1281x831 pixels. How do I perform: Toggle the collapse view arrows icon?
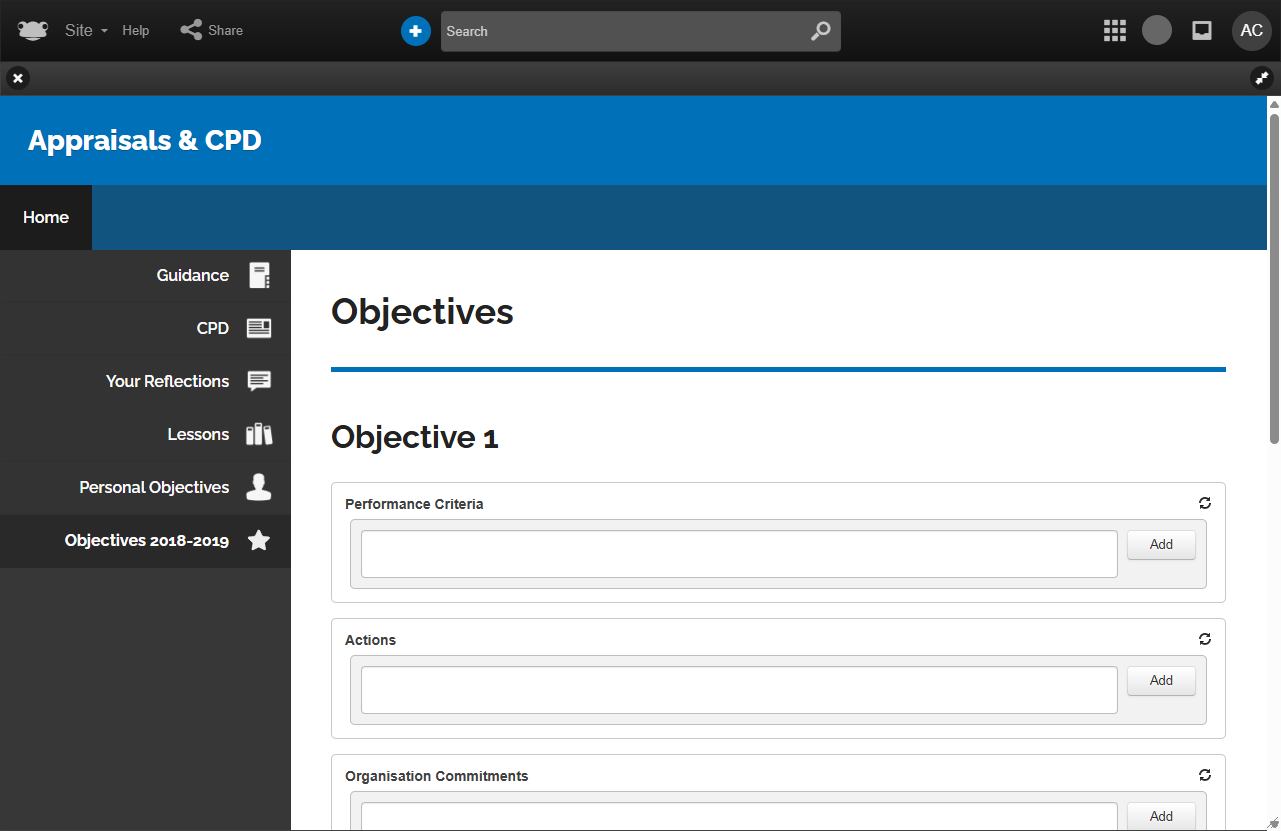pos(1262,78)
